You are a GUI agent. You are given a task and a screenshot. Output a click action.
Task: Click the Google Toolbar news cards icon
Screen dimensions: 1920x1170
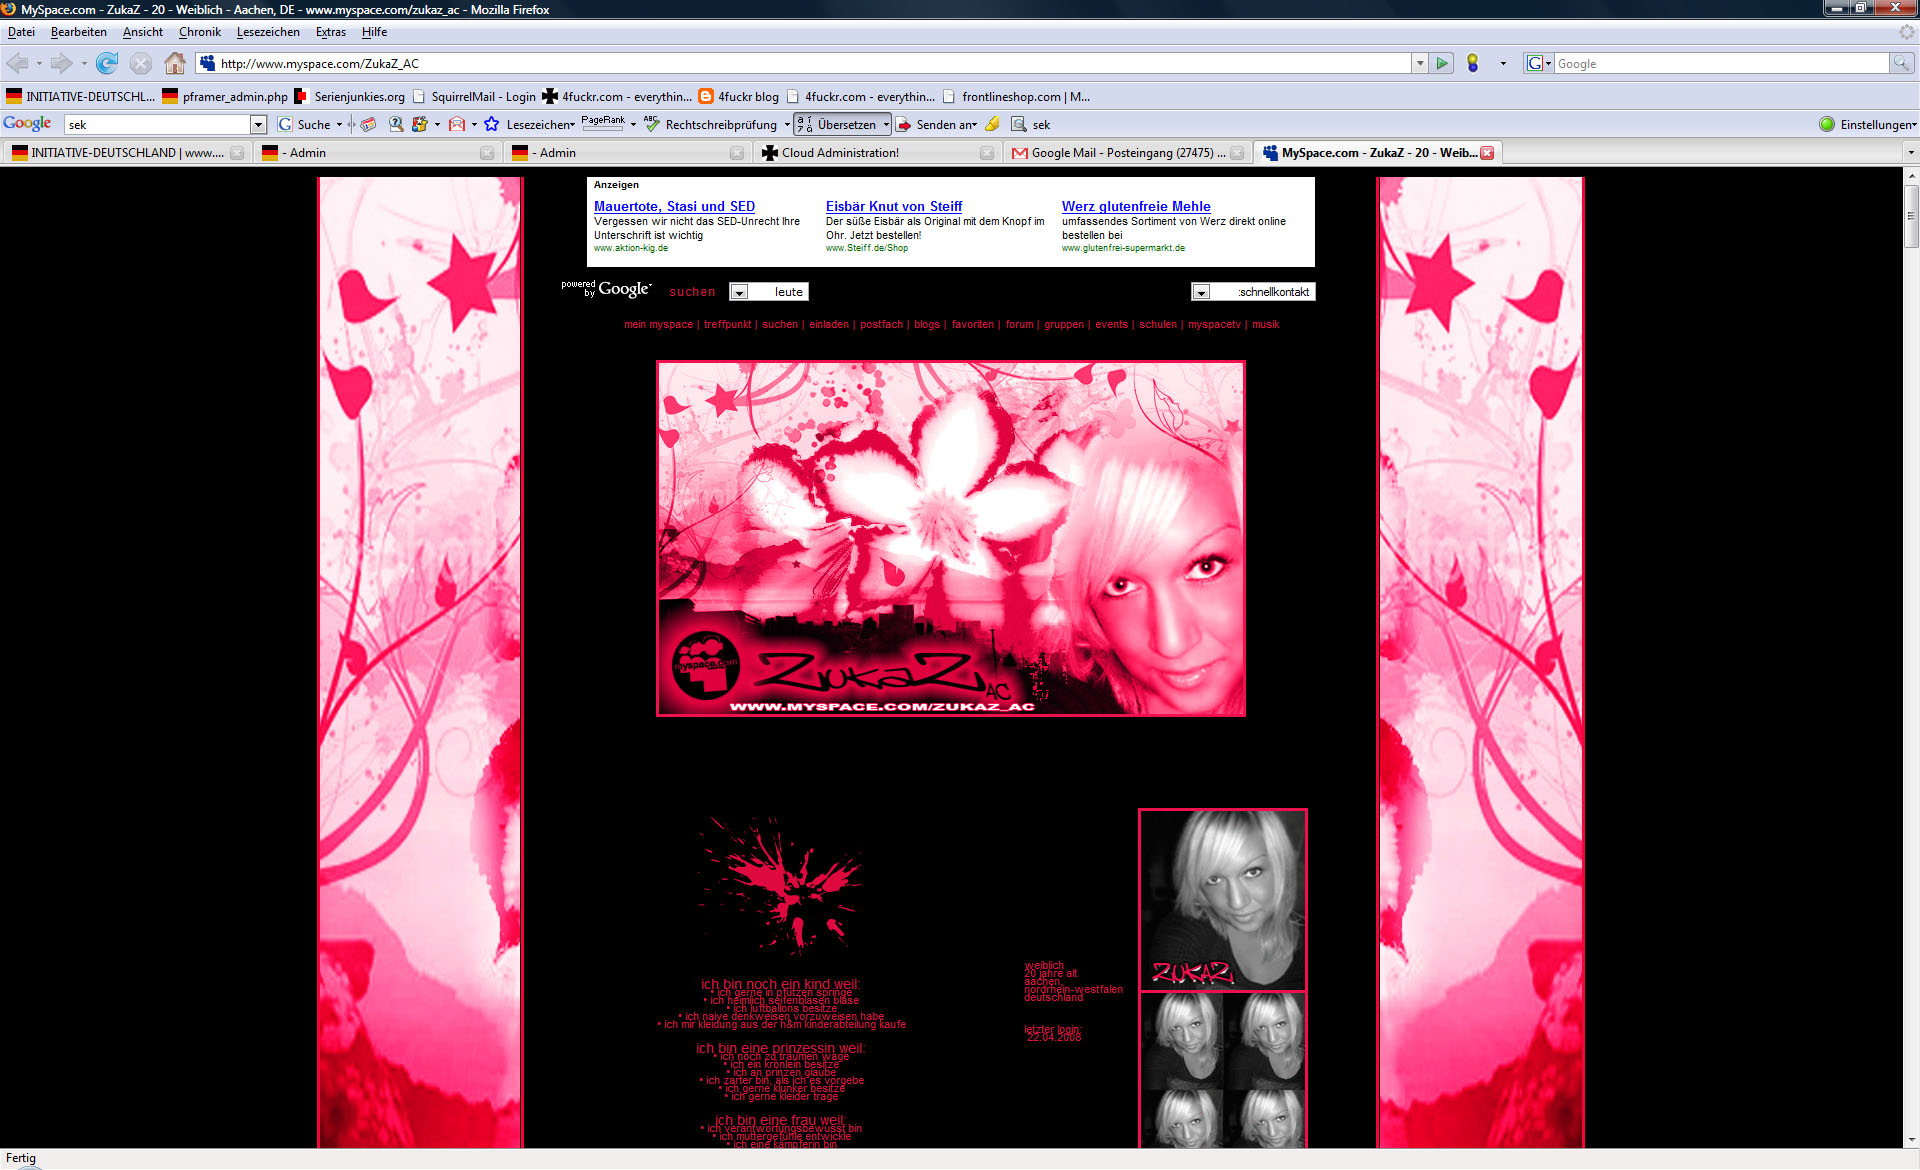(x=368, y=124)
